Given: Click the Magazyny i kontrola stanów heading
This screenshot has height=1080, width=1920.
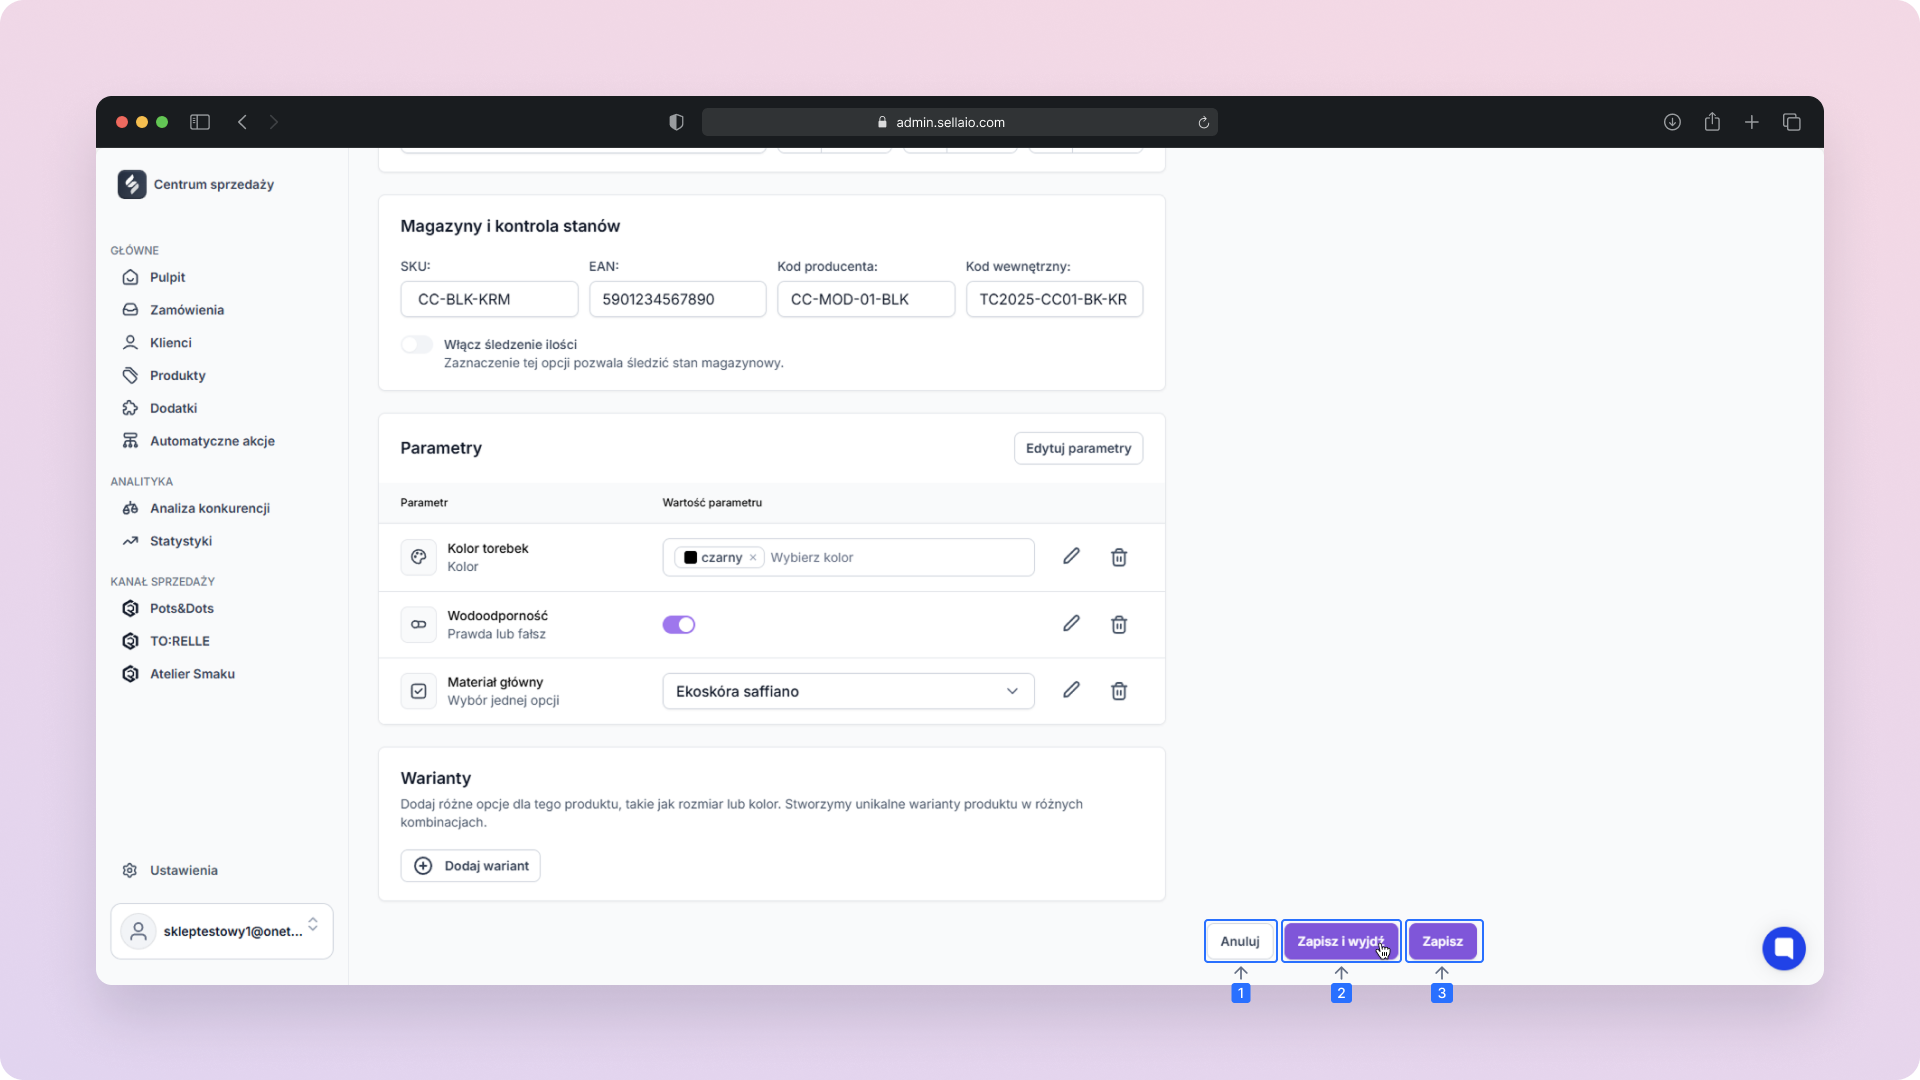Looking at the screenshot, I should click(x=510, y=226).
